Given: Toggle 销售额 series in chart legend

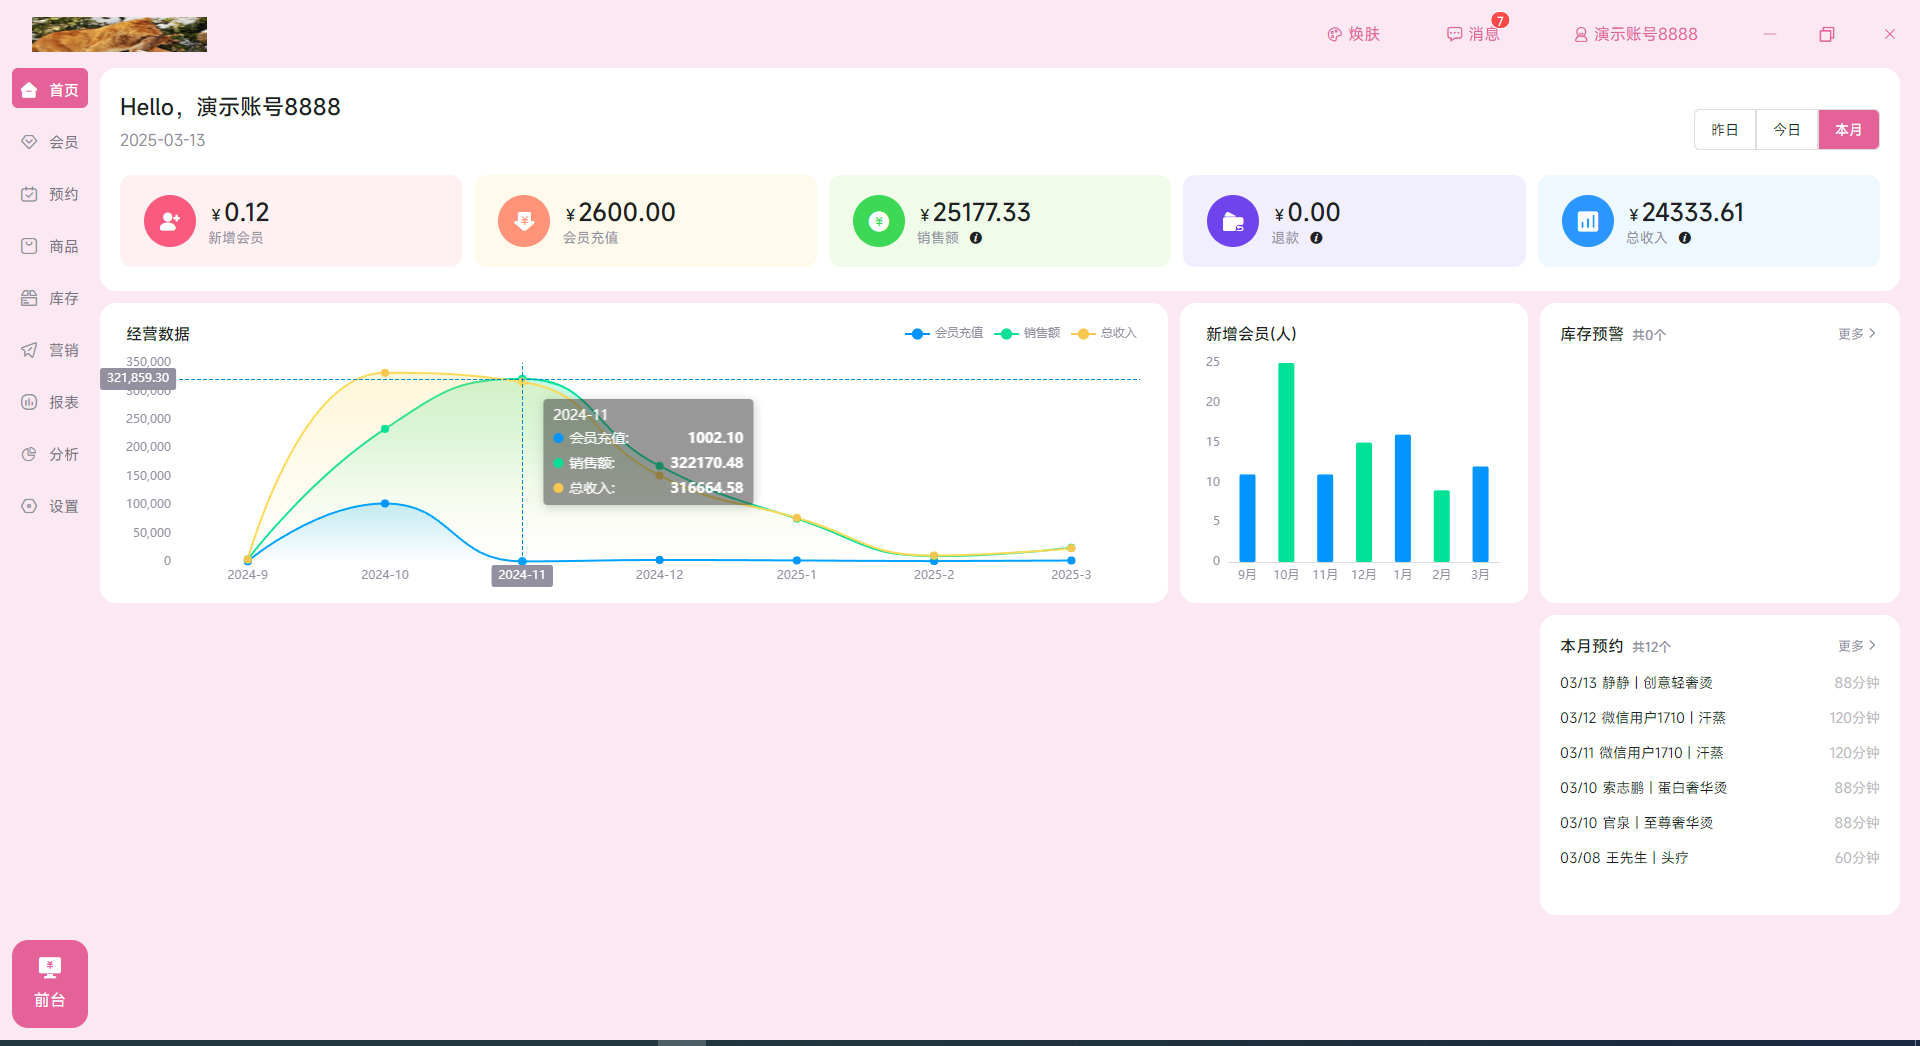Looking at the screenshot, I should 1028,333.
